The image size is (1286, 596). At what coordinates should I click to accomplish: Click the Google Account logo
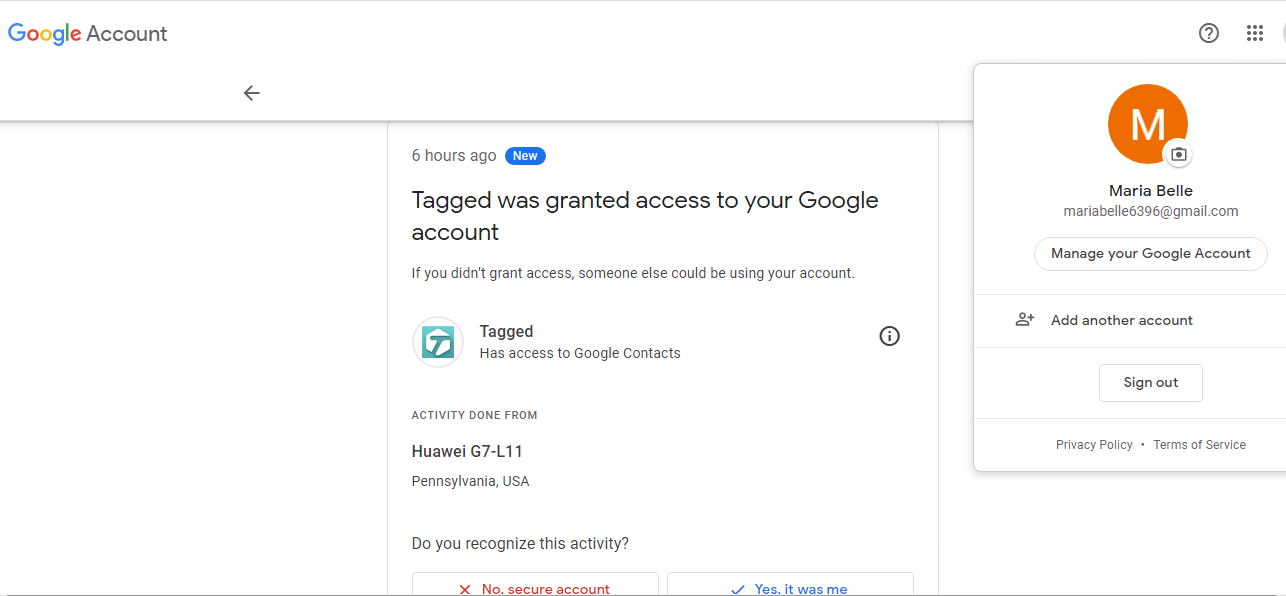coord(88,34)
